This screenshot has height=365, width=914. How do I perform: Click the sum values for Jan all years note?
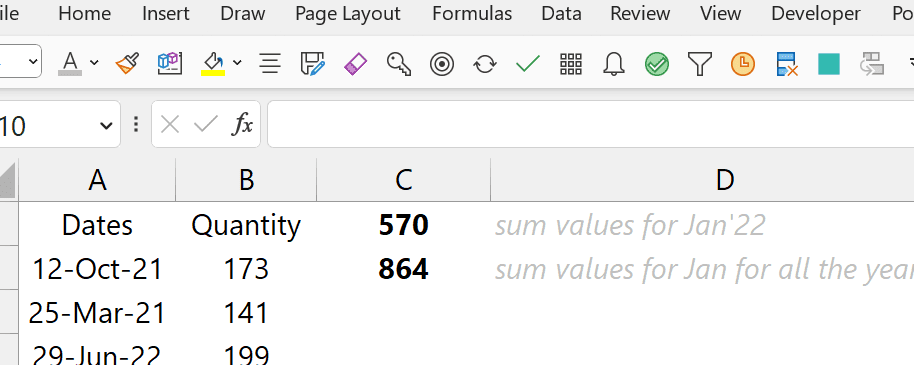point(704,269)
